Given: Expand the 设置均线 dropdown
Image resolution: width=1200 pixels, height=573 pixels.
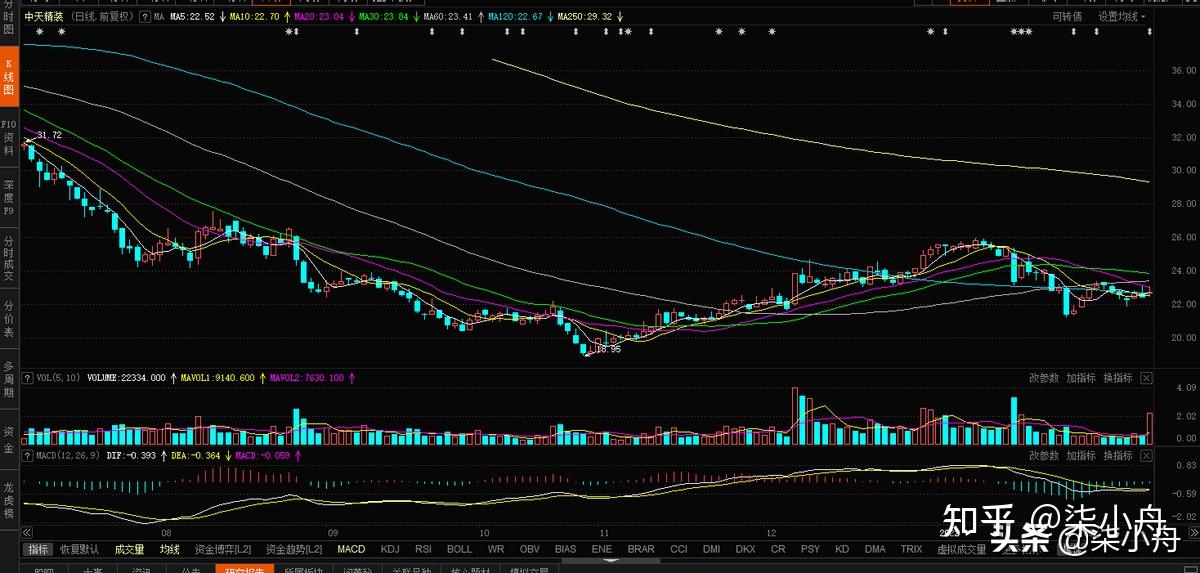Looking at the screenshot, I should (x=1122, y=17).
